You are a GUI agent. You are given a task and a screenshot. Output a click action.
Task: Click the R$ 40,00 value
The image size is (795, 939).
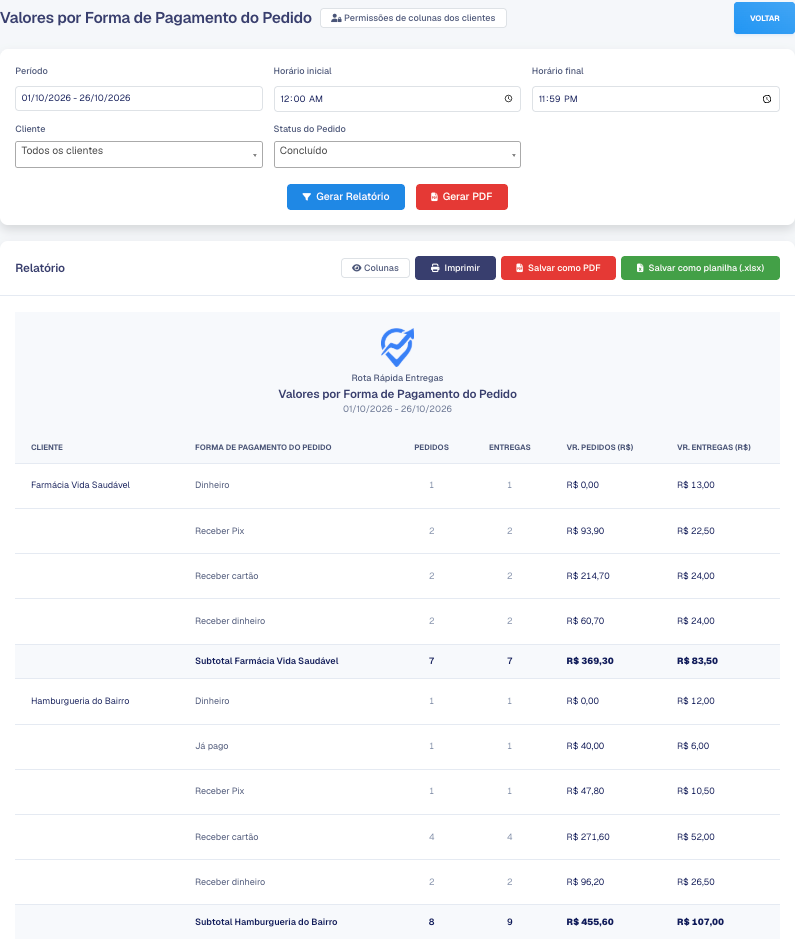(x=585, y=746)
